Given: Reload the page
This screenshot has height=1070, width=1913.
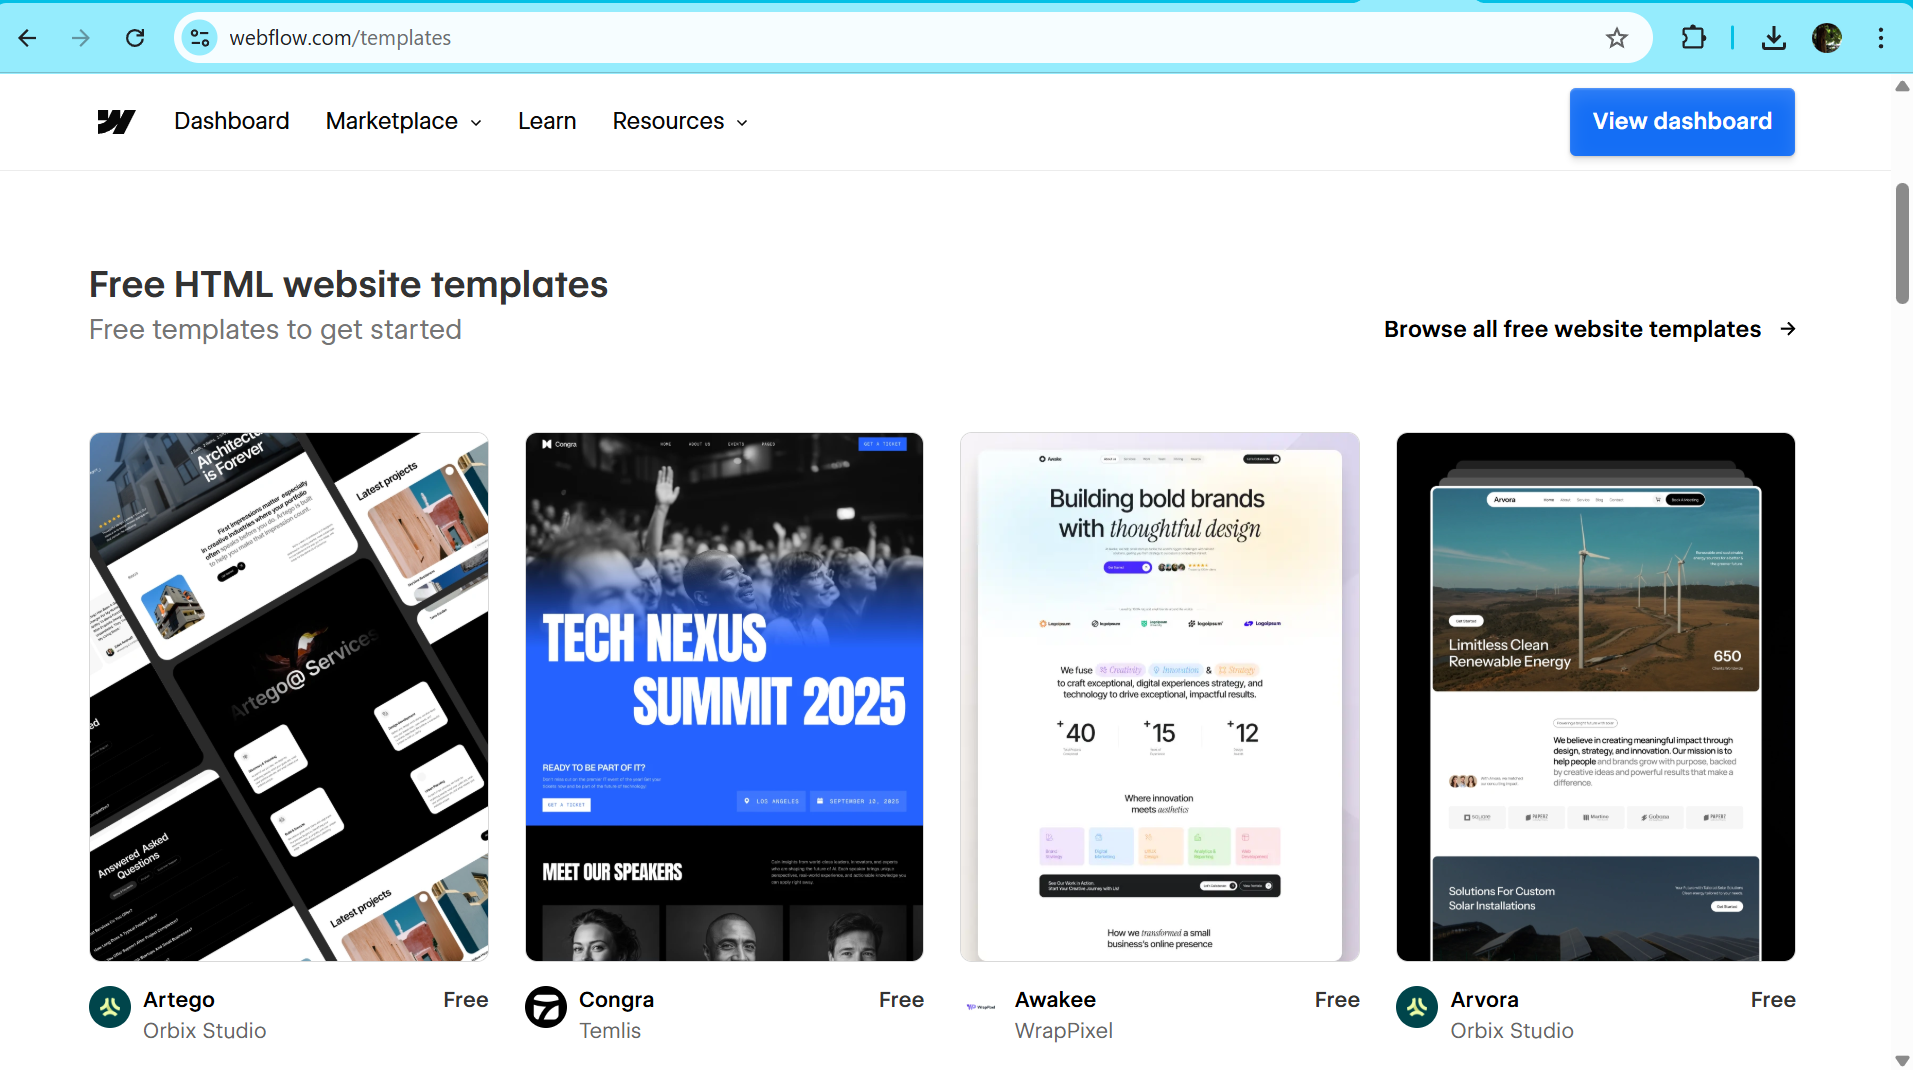Looking at the screenshot, I should (x=135, y=37).
